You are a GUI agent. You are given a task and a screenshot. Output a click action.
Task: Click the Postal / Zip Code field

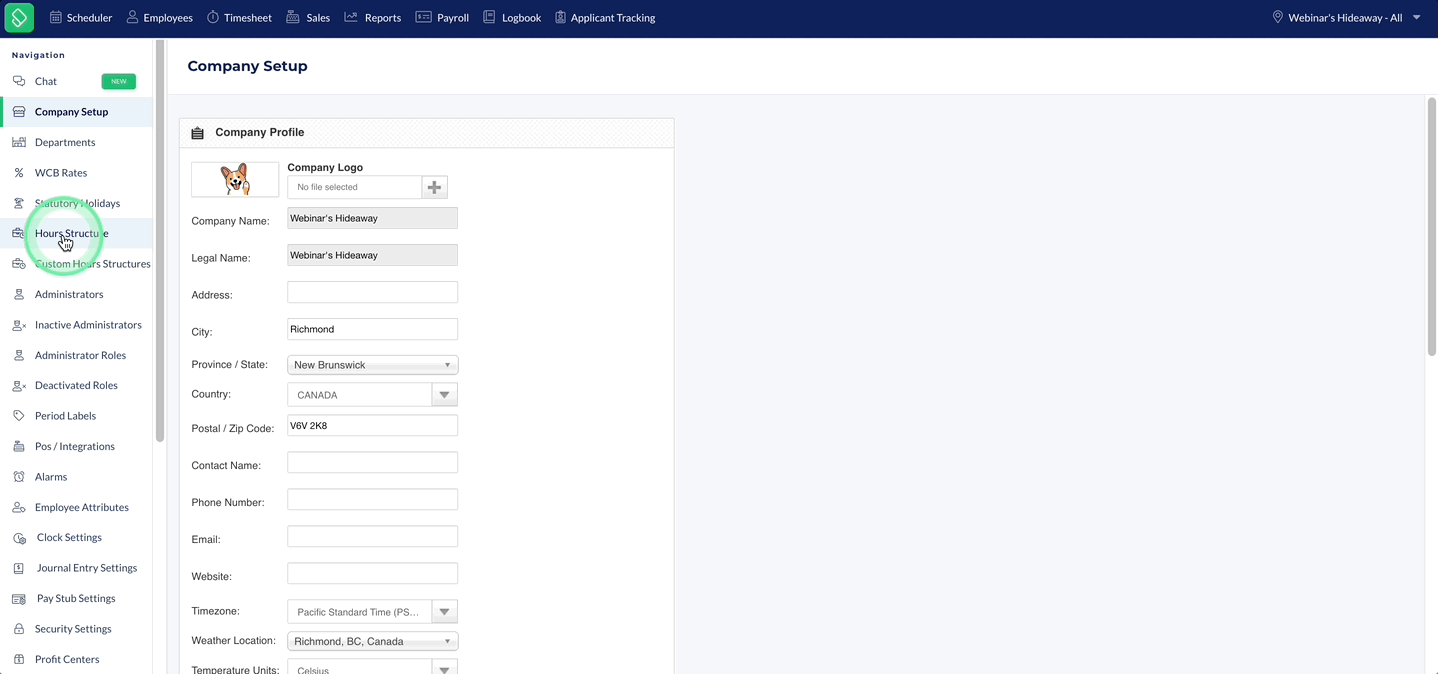pyautogui.click(x=372, y=425)
